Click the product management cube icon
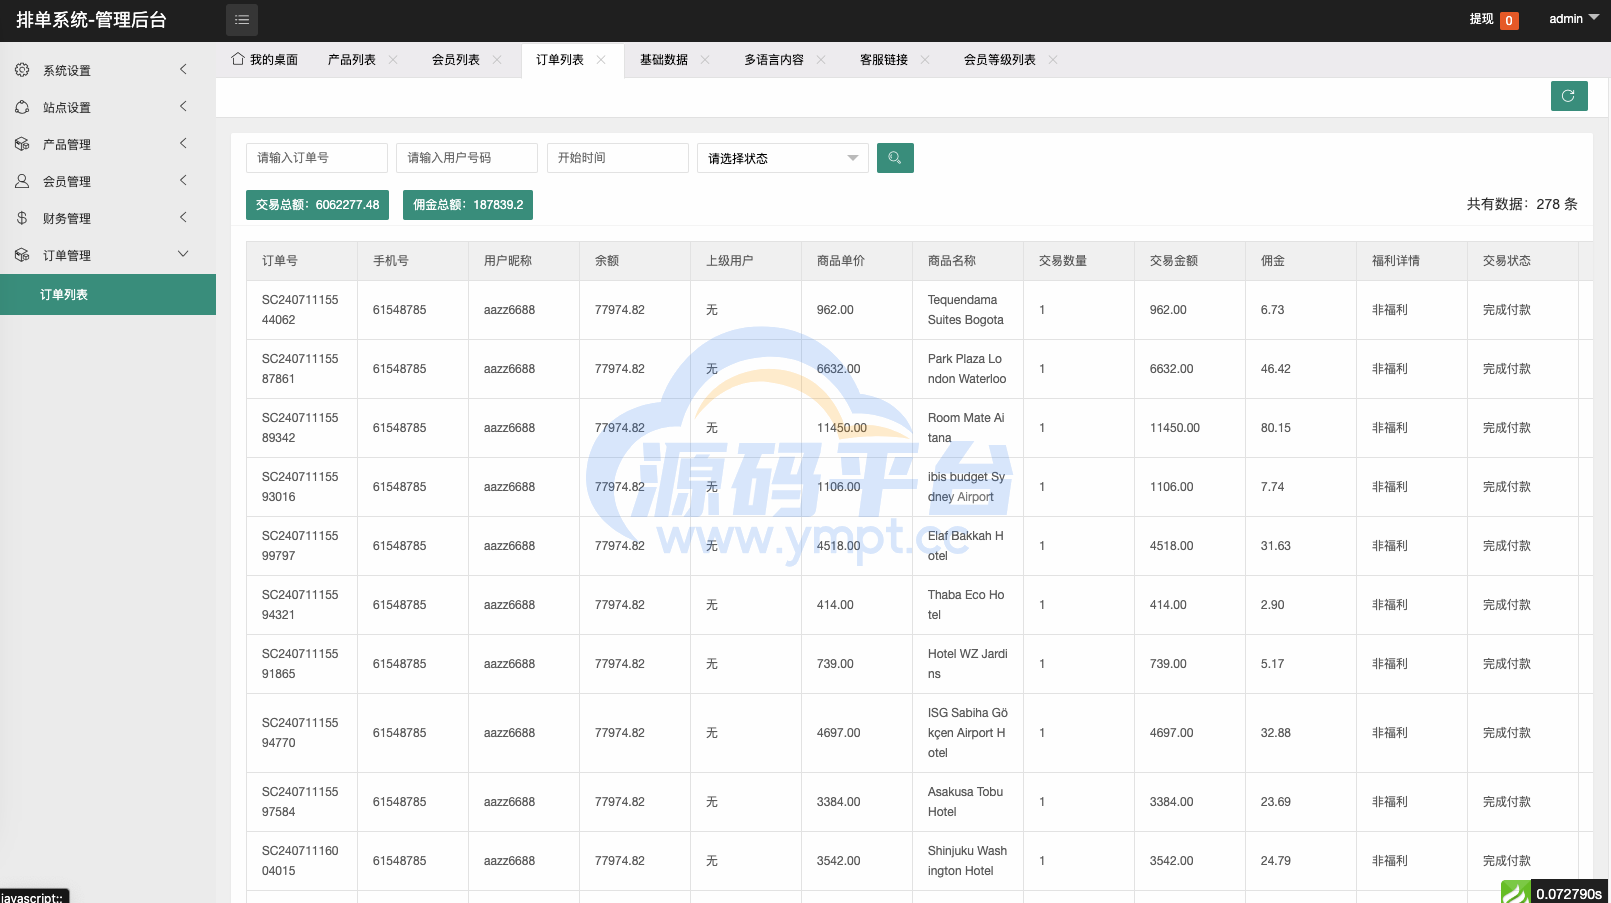This screenshot has width=1611, height=903. pyautogui.click(x=22, y=144)
